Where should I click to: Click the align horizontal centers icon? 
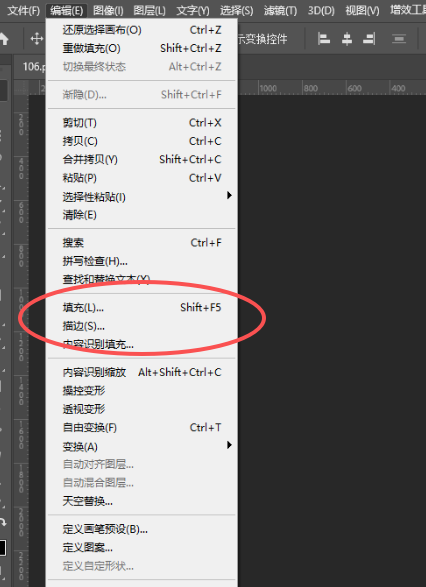click(347, 39)
